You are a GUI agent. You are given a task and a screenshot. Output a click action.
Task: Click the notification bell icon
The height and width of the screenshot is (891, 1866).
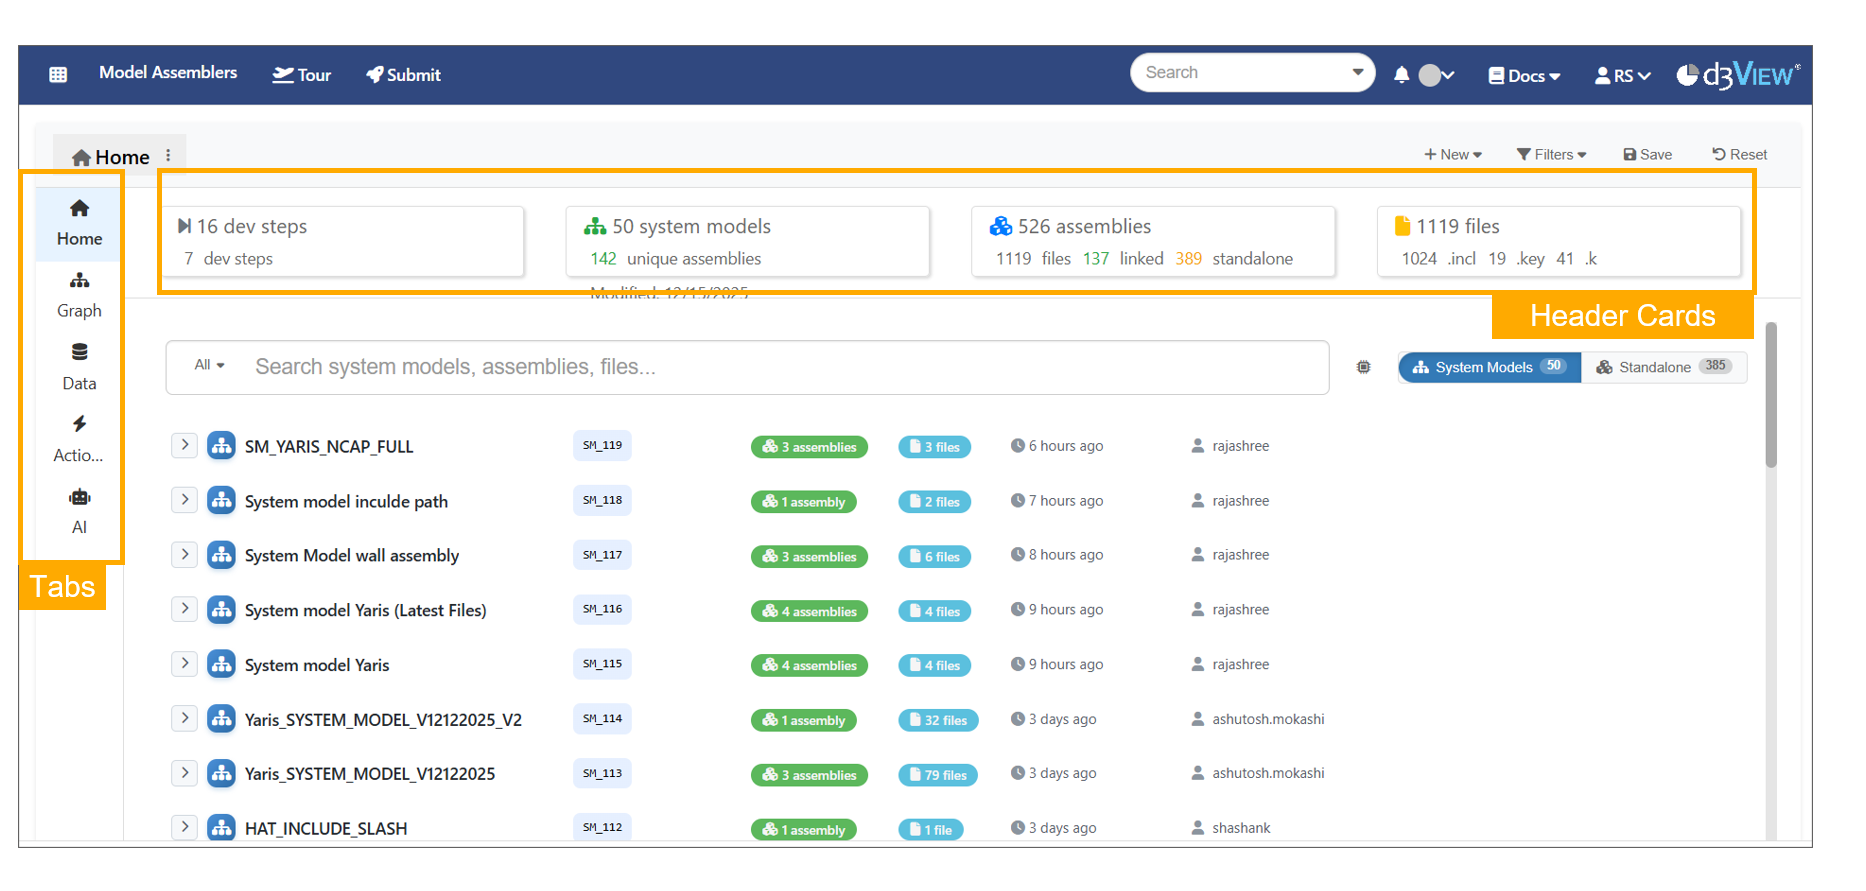click(1401, 75)
